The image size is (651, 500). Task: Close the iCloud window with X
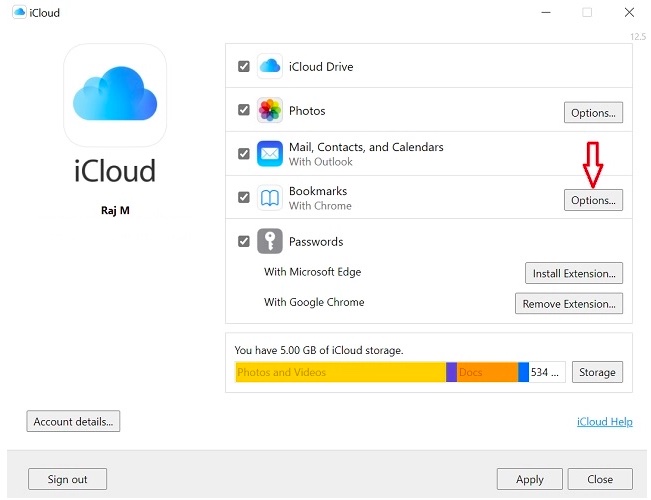click(x=629, y=12)
